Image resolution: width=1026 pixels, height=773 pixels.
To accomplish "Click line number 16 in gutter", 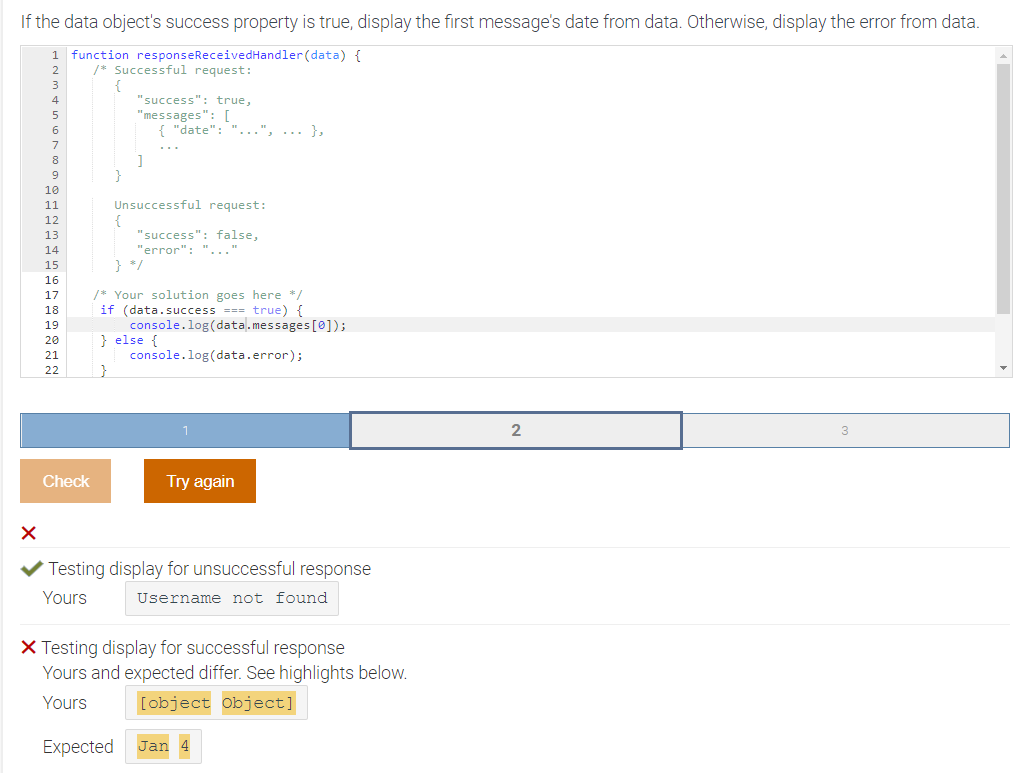I will point(52,280).
